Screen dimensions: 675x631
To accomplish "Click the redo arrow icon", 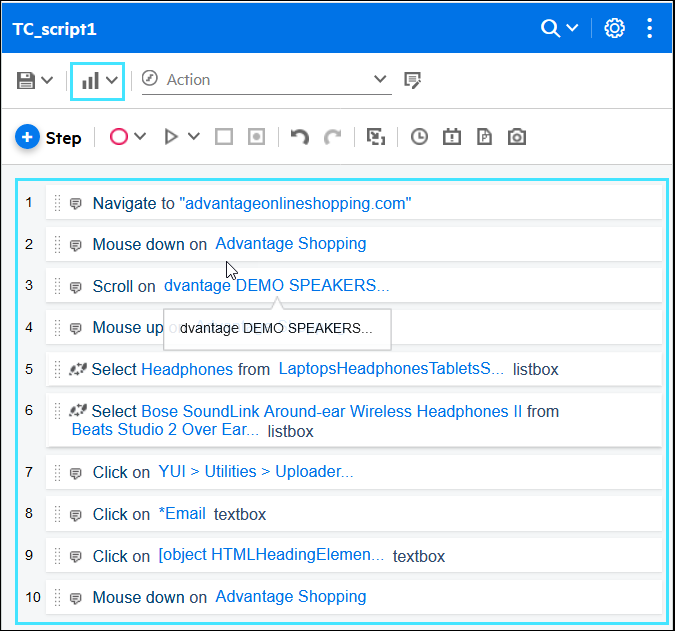I will tap(333, 137).
